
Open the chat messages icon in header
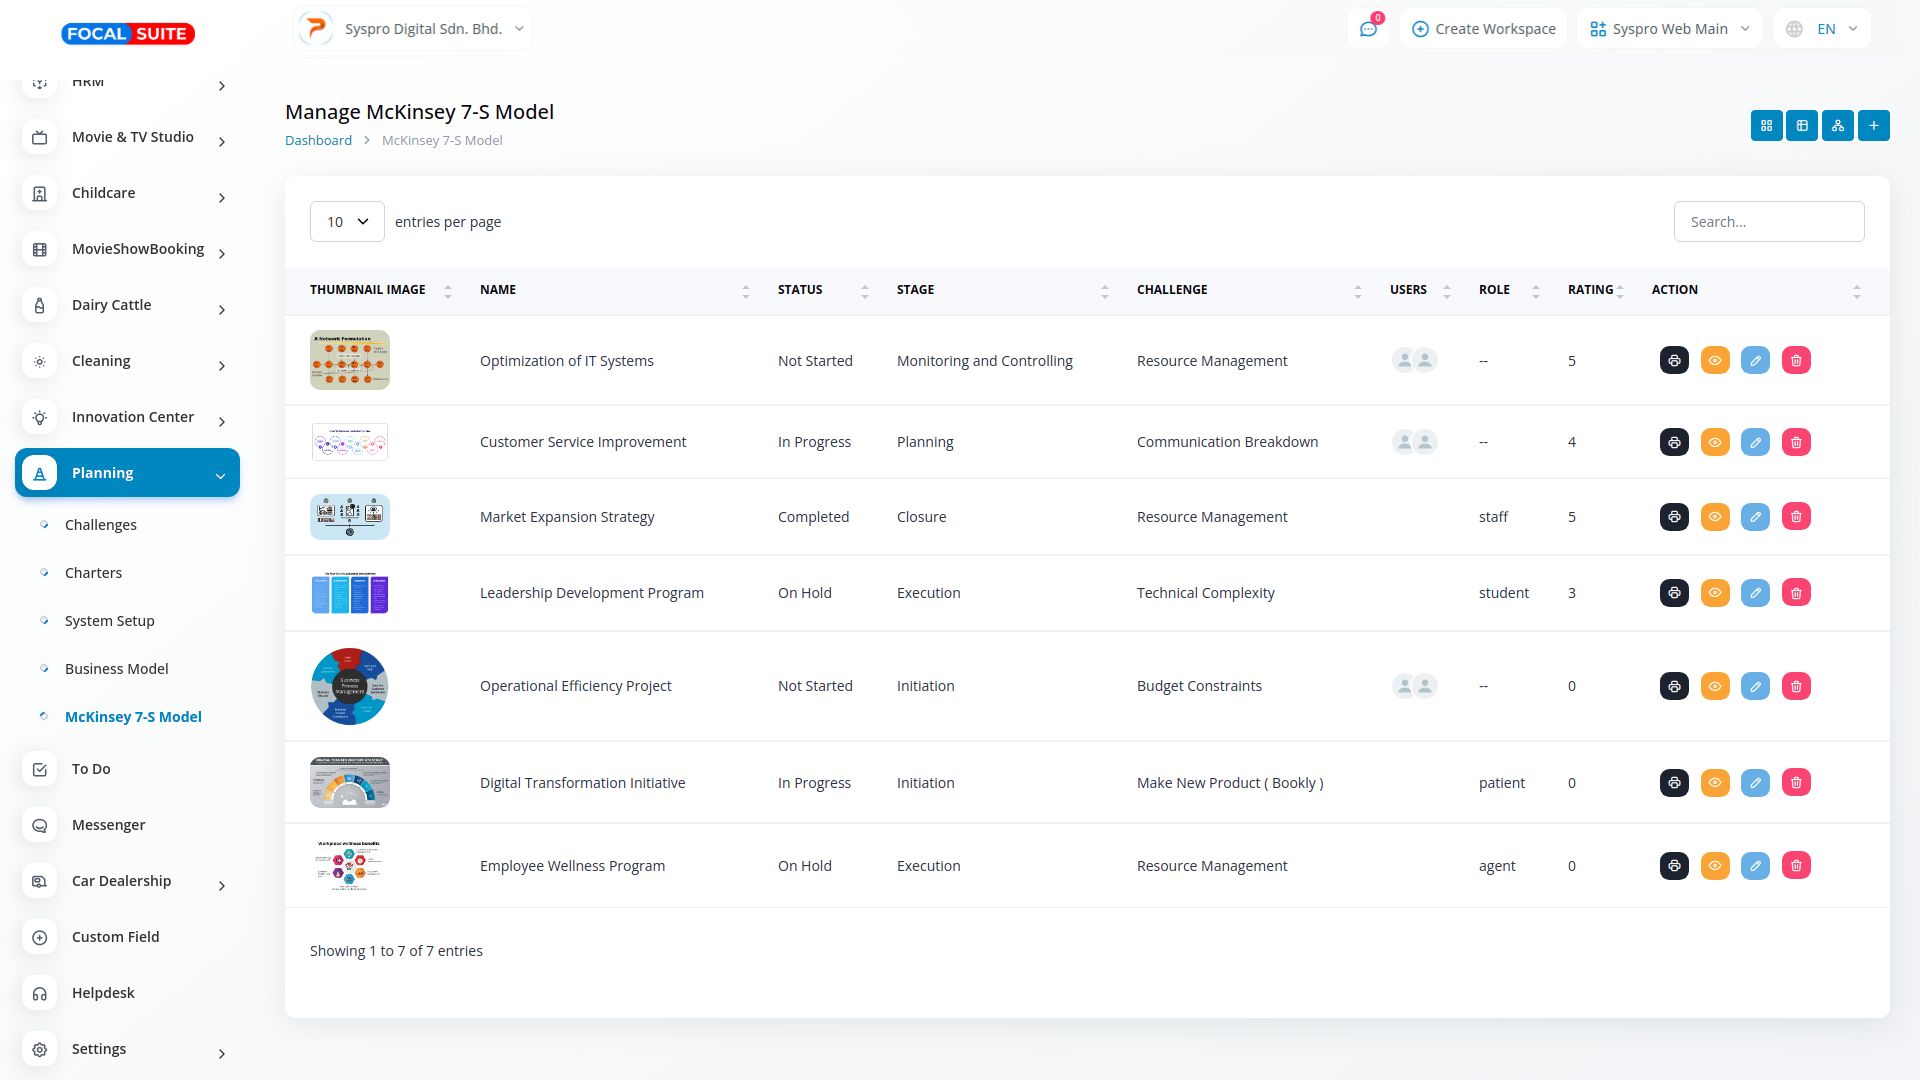click(1368, 29)
